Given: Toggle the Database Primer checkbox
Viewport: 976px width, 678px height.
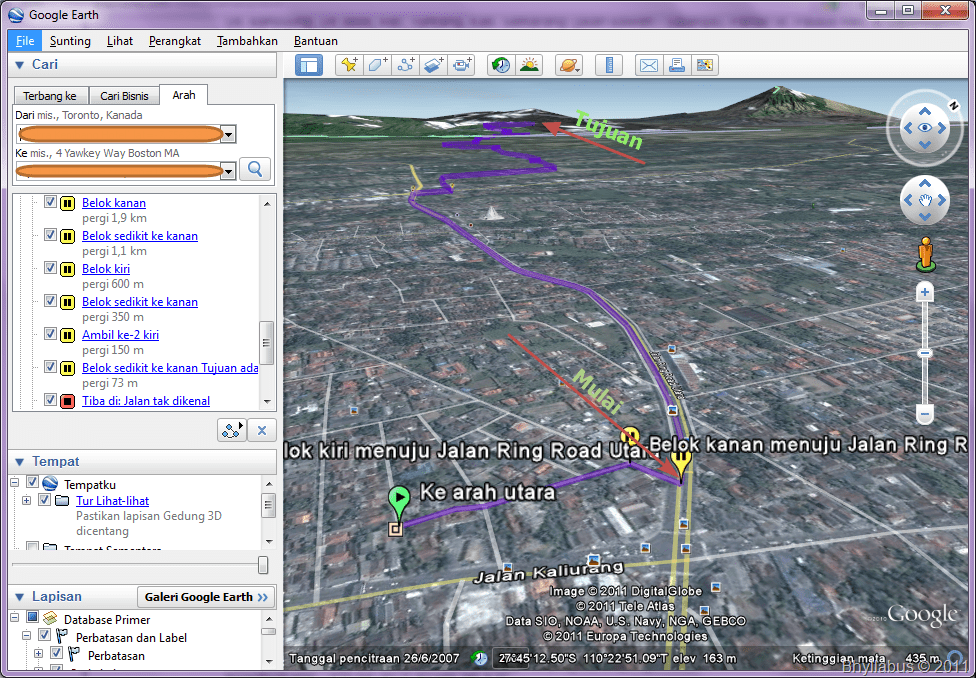Looking at the screenshot, I should coord(32,618).
